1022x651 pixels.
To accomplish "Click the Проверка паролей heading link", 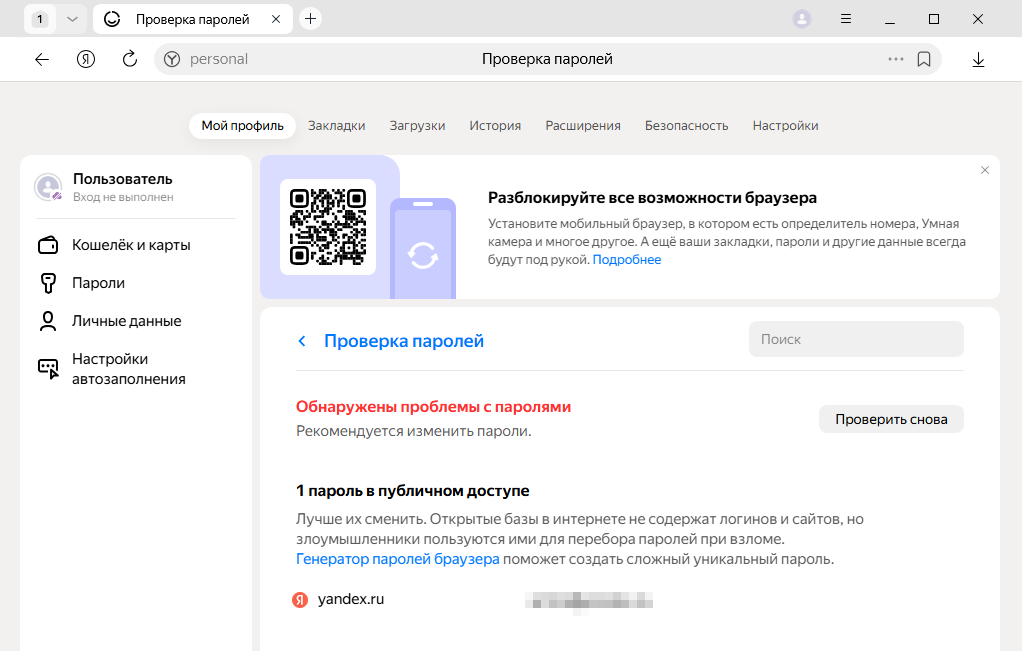I will [x=403, y=341].
